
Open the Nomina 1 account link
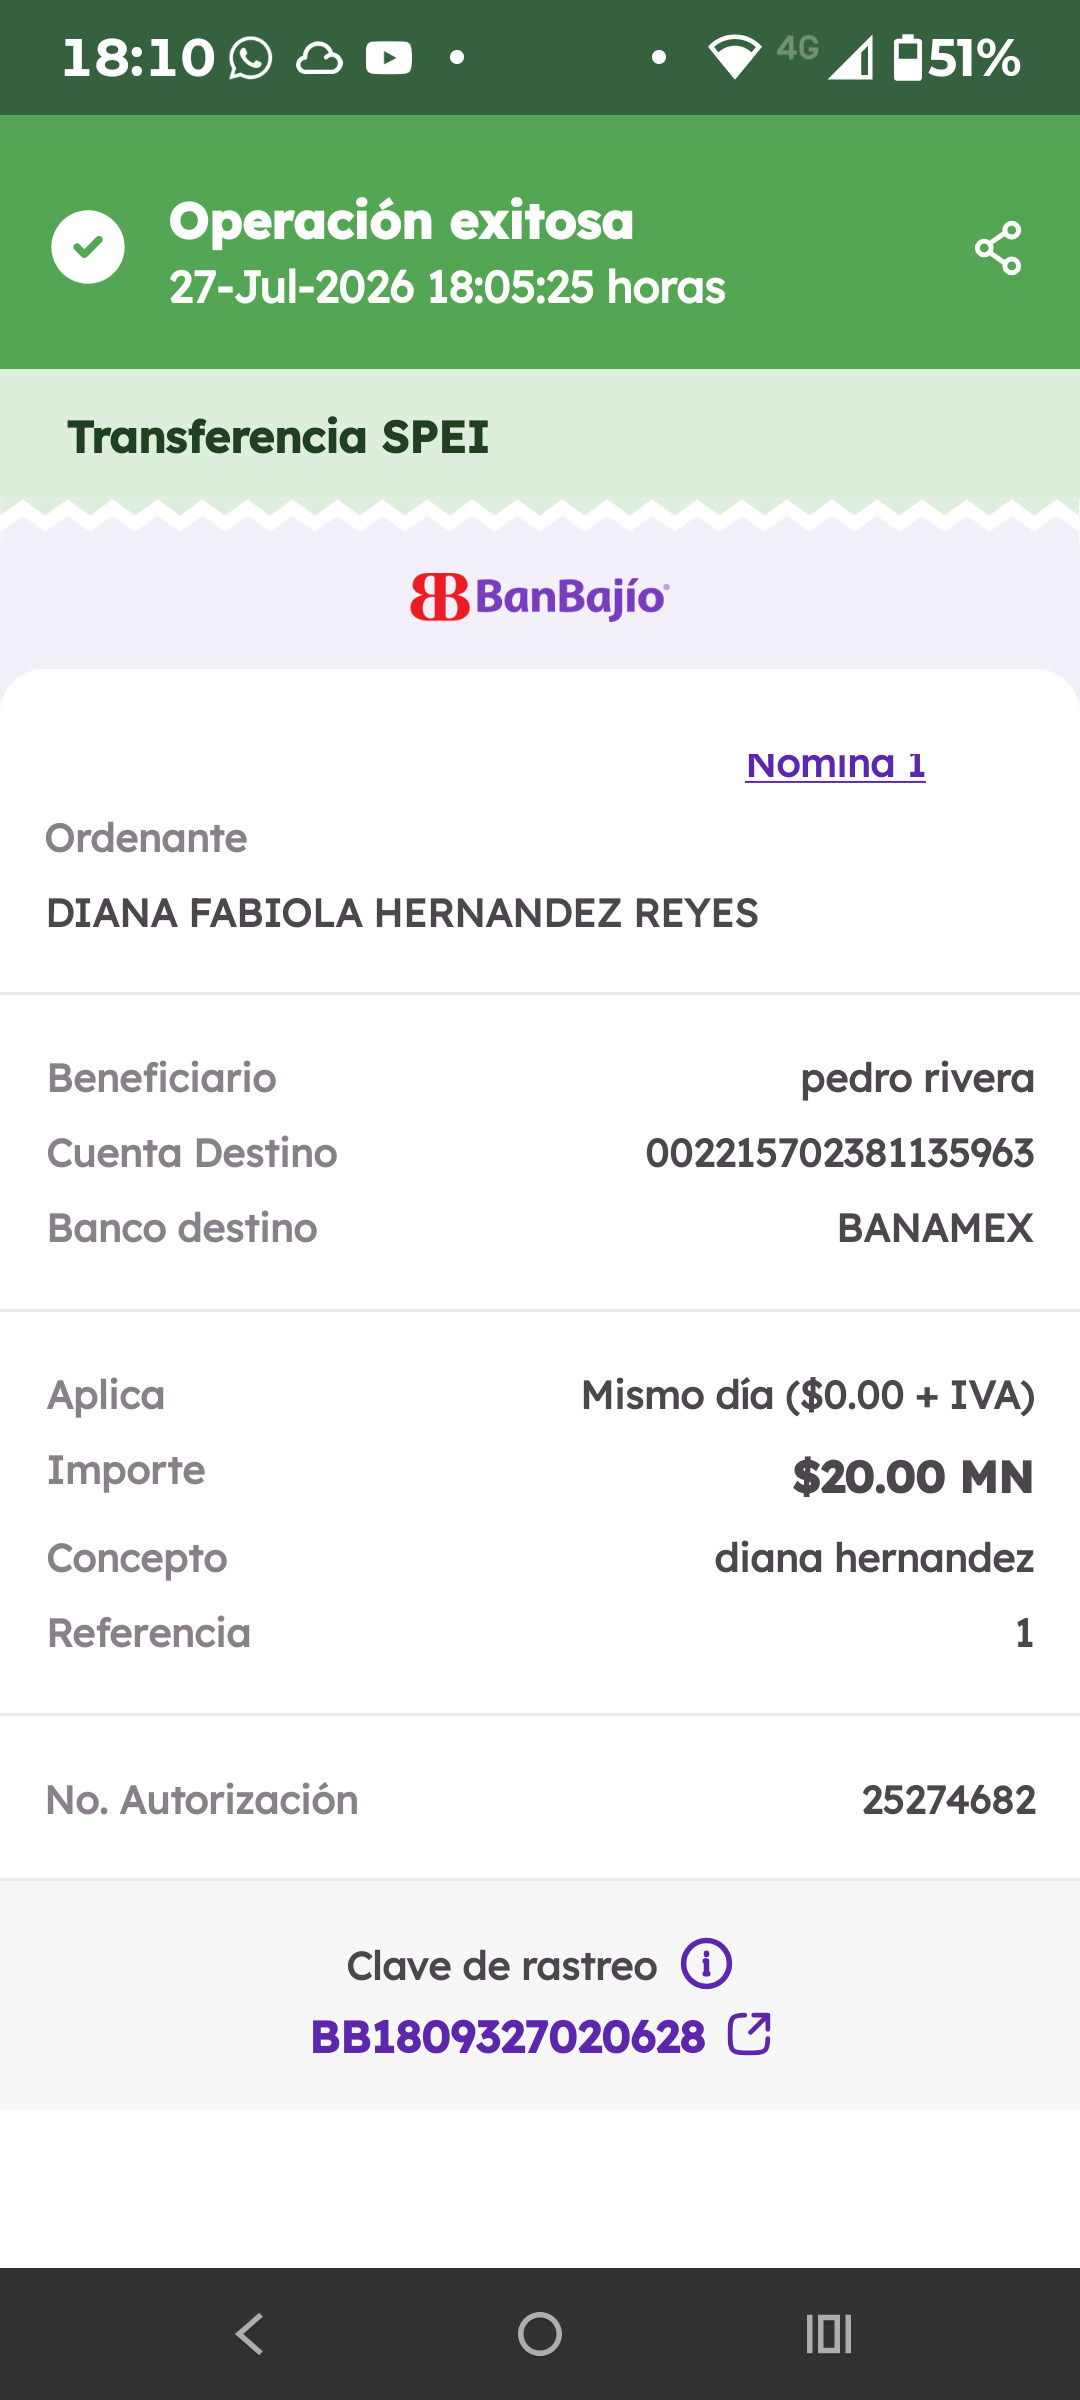click(835, 764)
